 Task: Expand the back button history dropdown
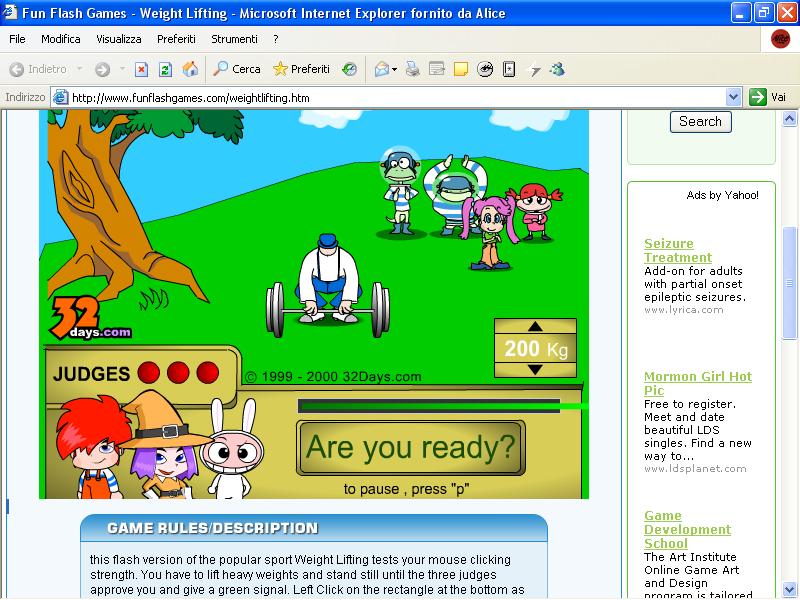80,68
